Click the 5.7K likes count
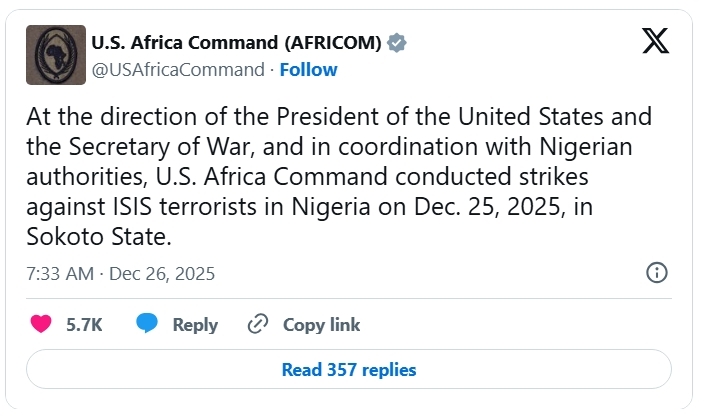Image resolution: width=706 pixels, height=419 pixels. pyautogui.click(x=84, y=325)
